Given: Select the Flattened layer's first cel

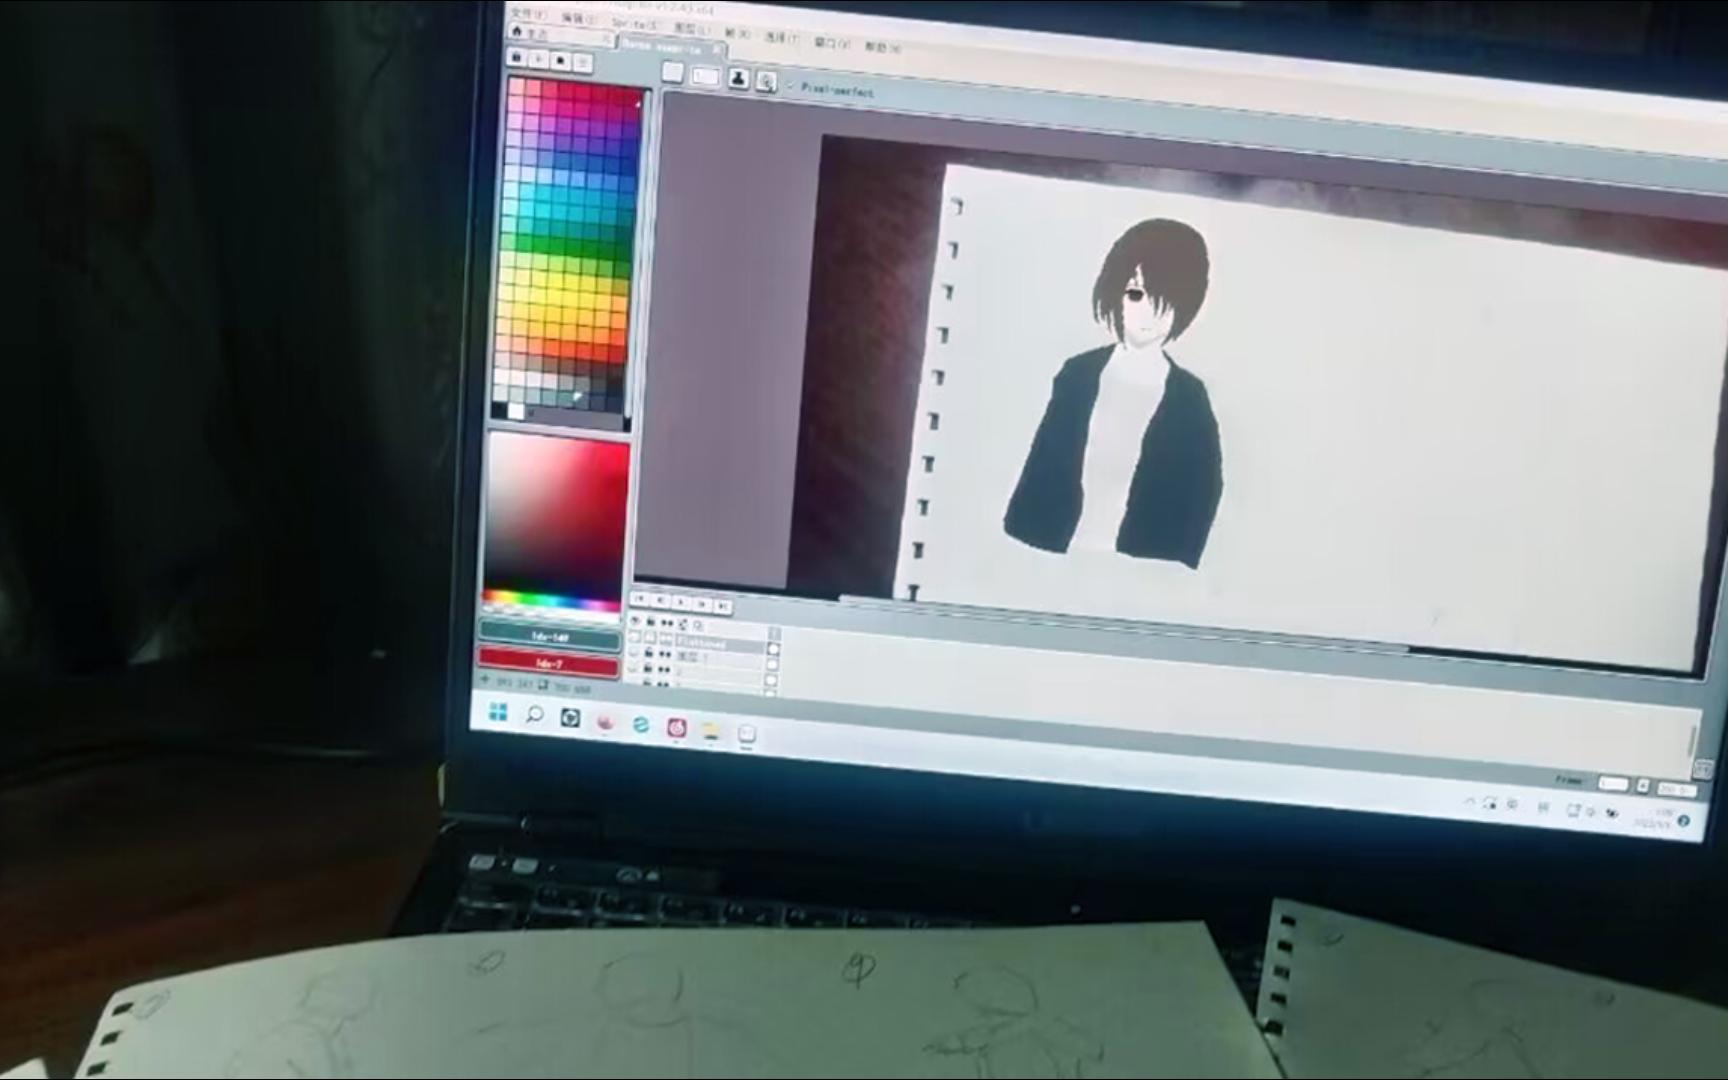Looking at the screenshot, I should tap(773, 649).
